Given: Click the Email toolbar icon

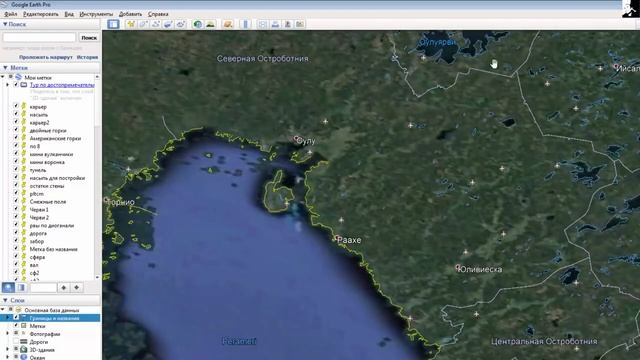Looking at the screenshot, I should pos(262,24).
